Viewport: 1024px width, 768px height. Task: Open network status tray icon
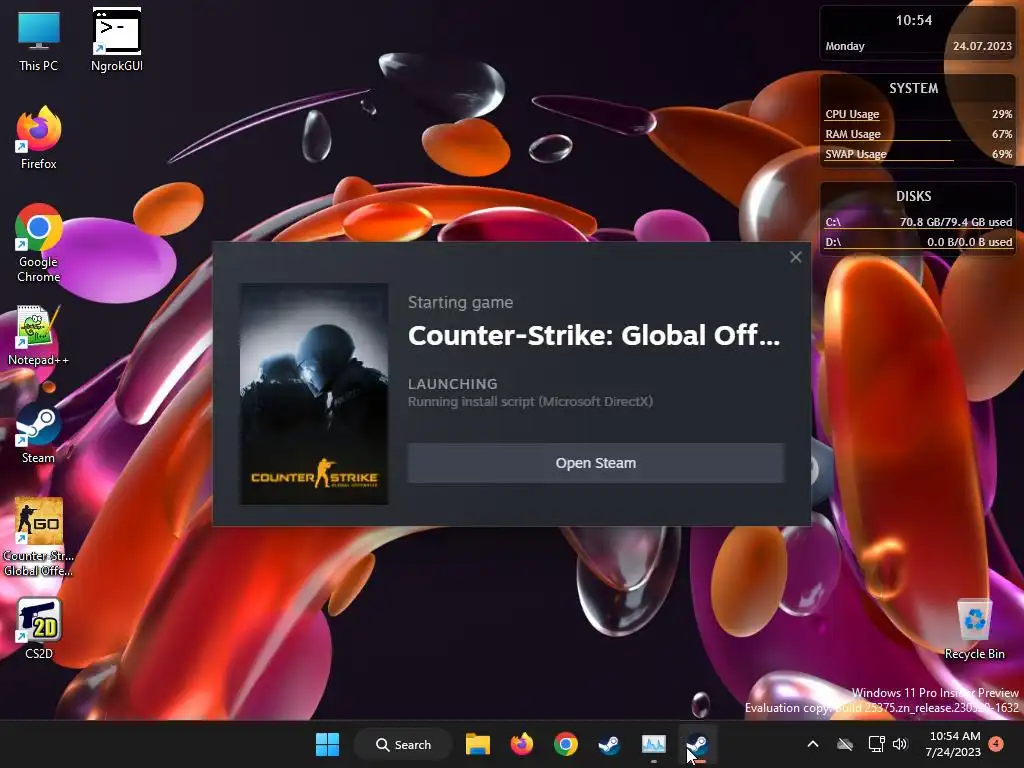[x=876, y=744]
